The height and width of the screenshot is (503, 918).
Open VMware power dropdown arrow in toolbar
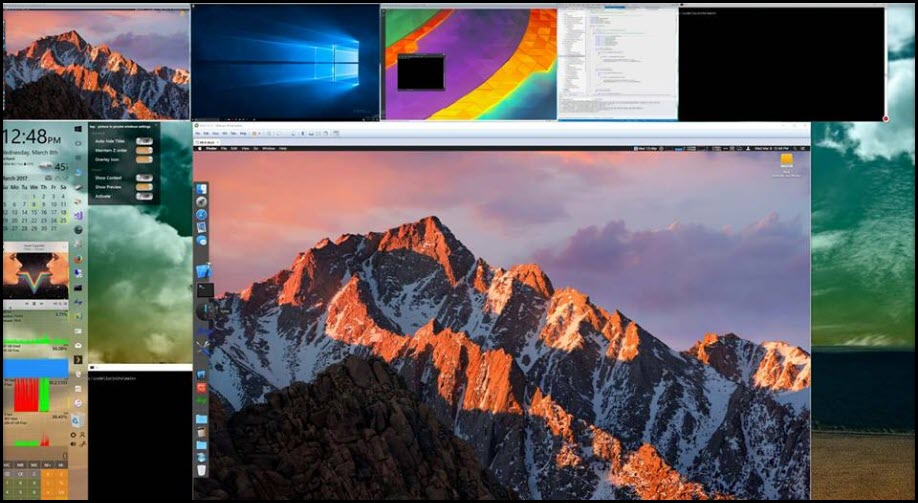[x=259, y=134]
